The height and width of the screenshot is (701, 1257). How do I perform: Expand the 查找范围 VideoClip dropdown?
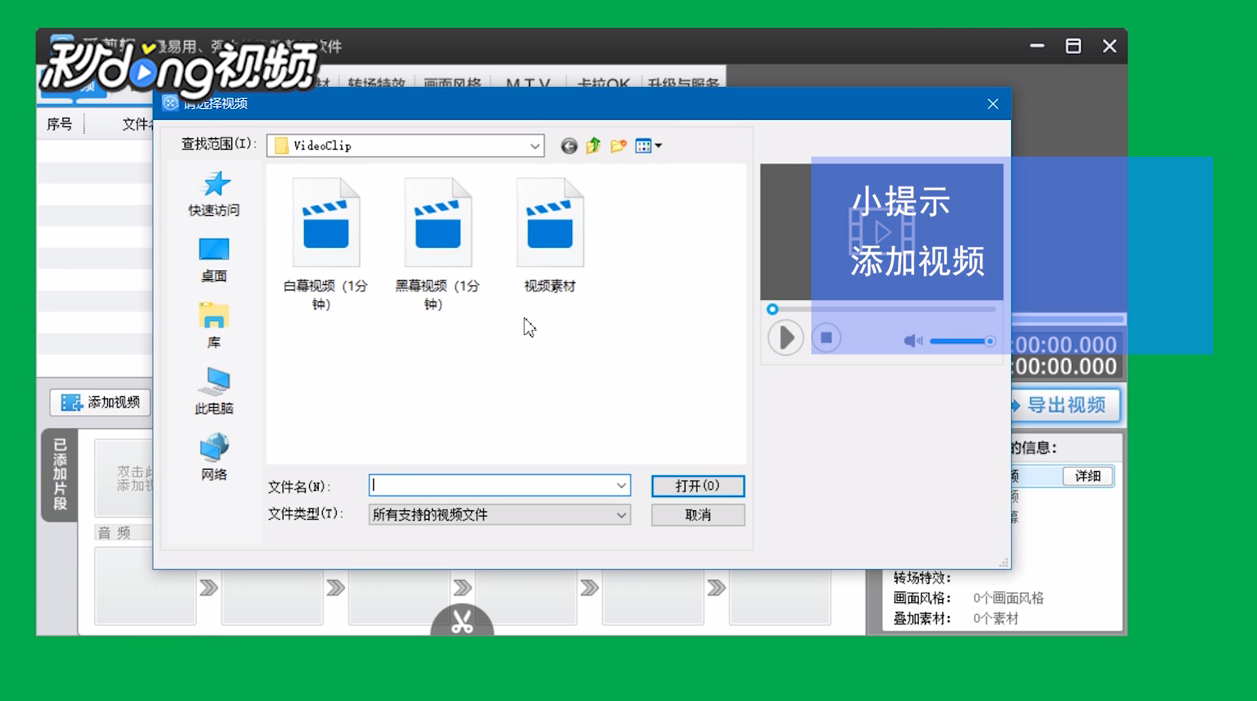click(x=535, y=146)
